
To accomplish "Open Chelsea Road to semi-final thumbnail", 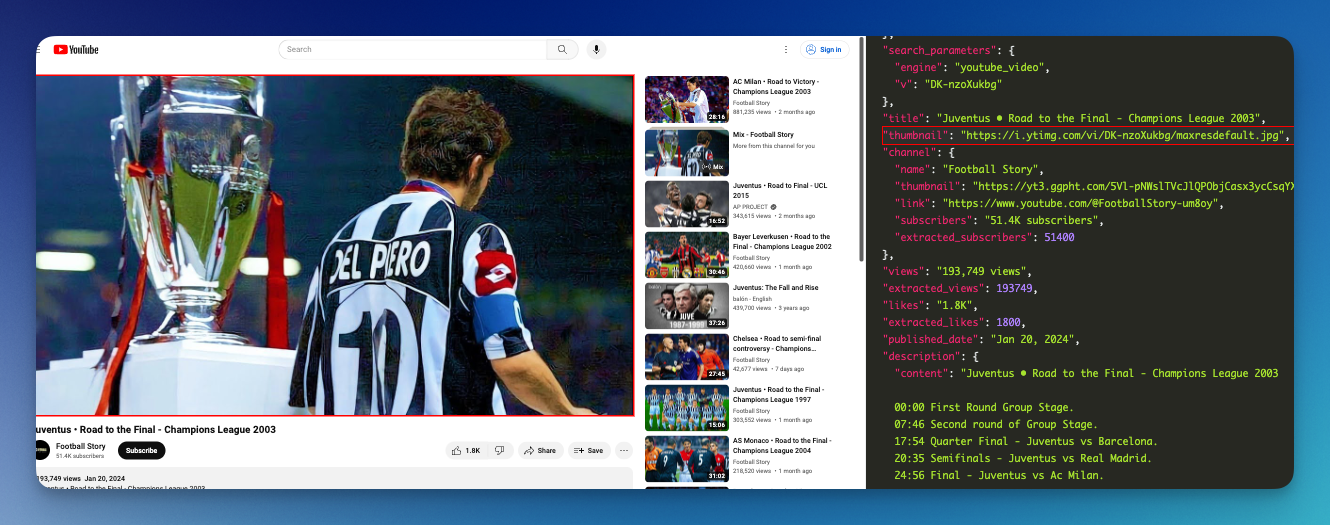I will click(x=687, y=357).
